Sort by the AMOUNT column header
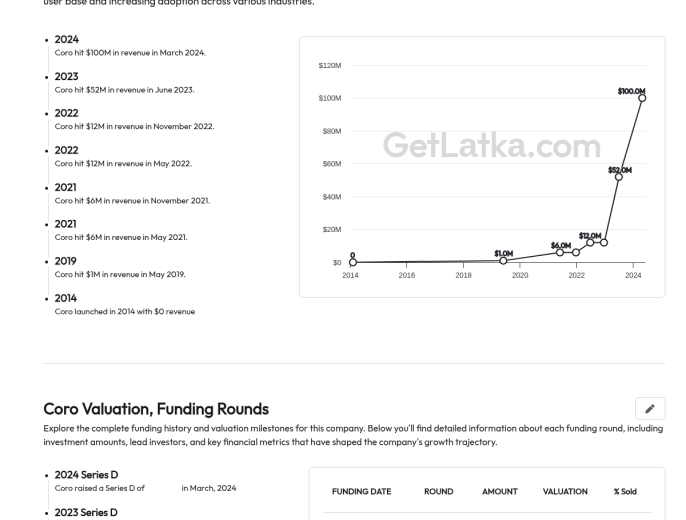The width and height of the screenshot is (686, 520). (x=500, y=492)
